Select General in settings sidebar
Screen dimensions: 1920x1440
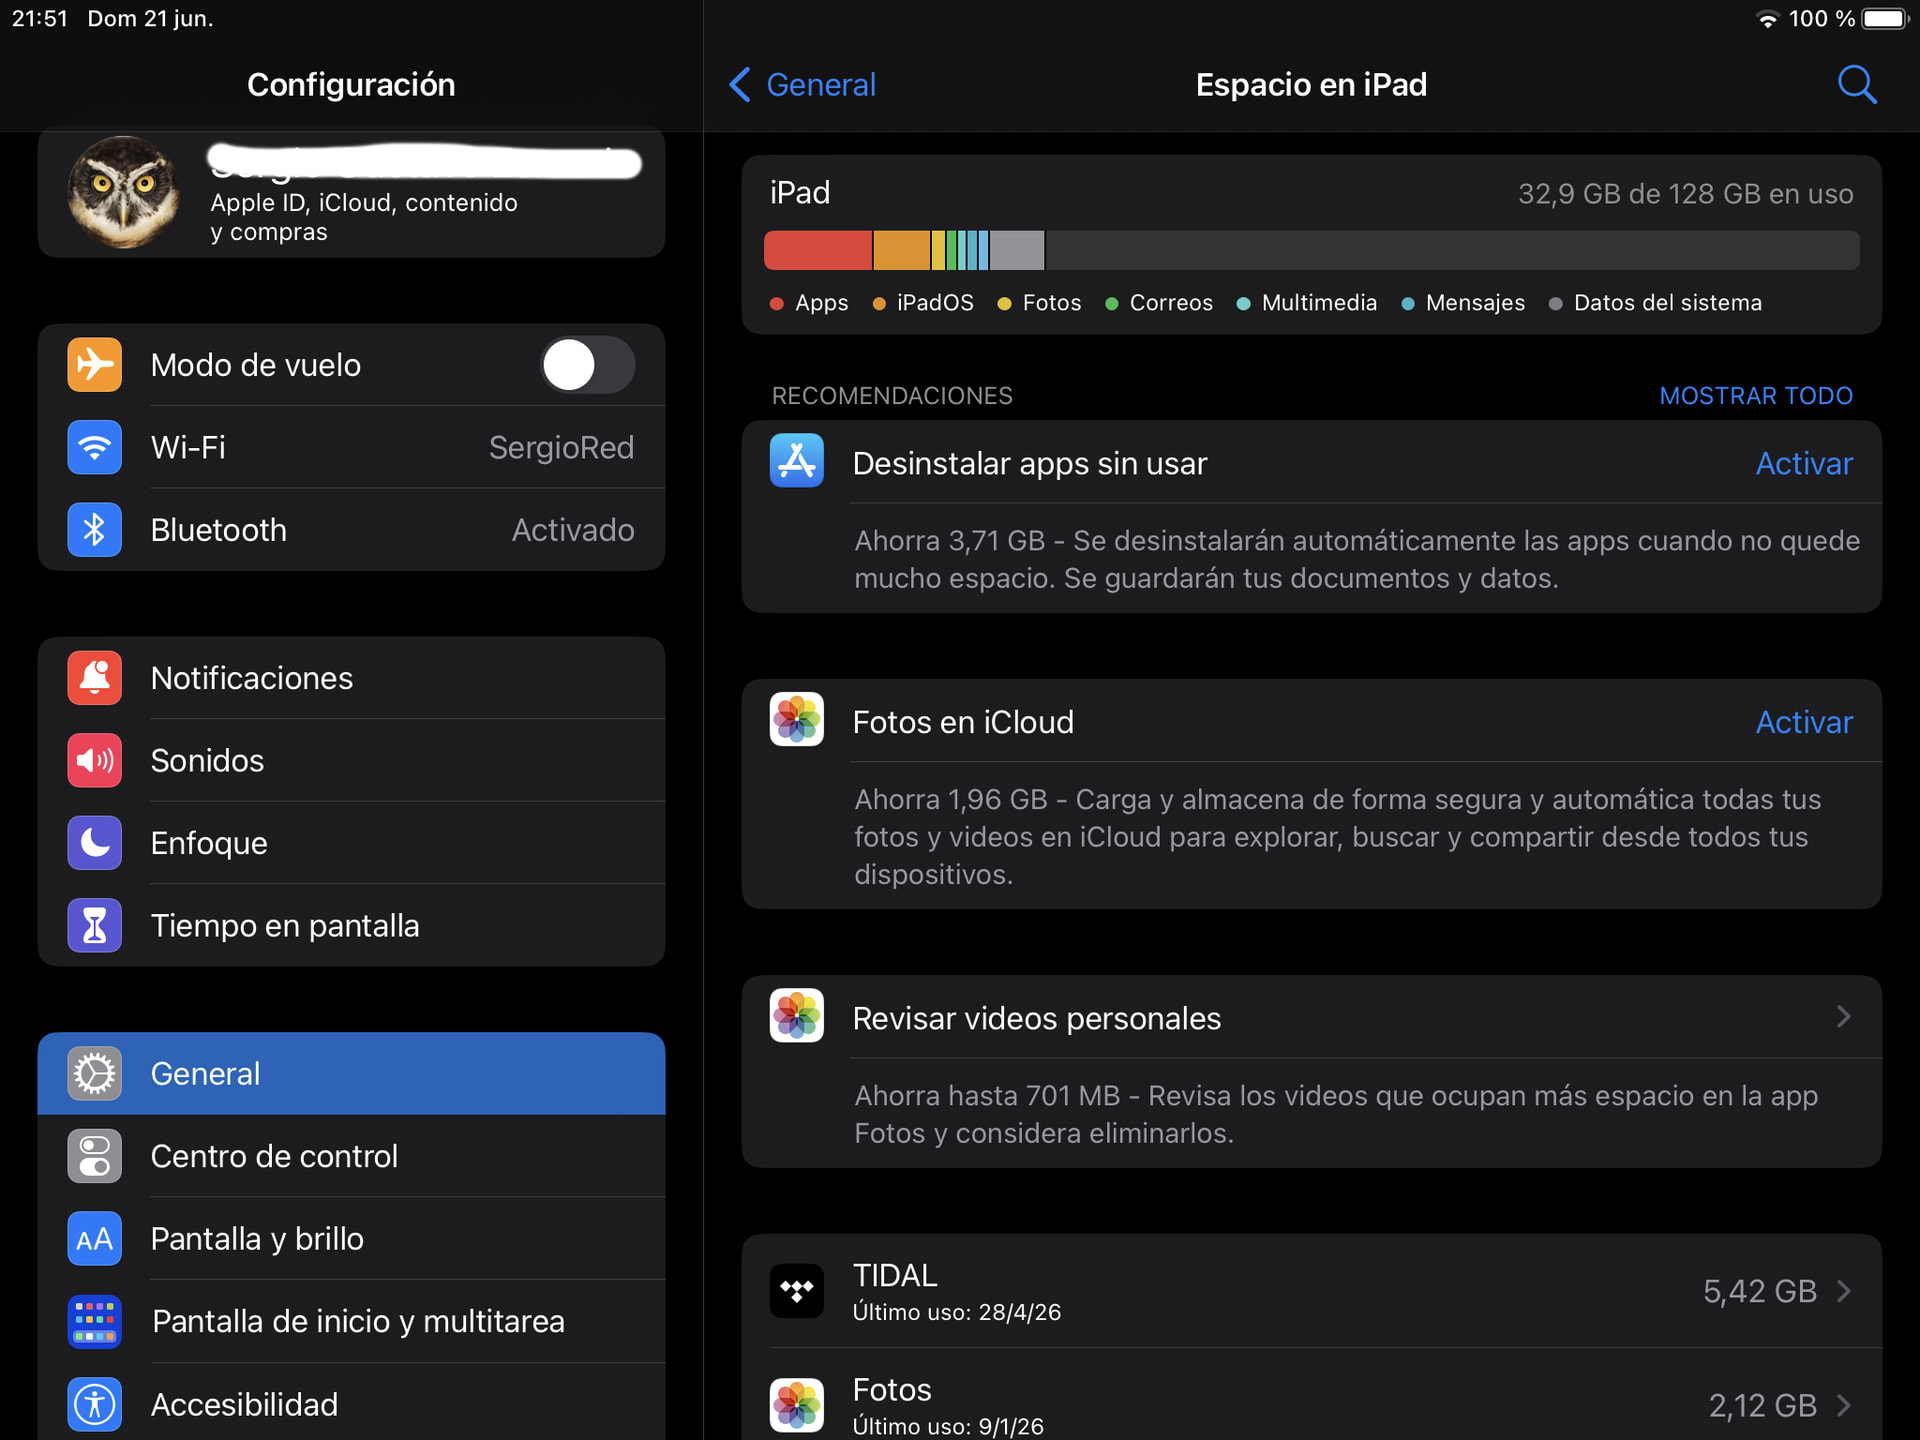tap(351, 1073)
